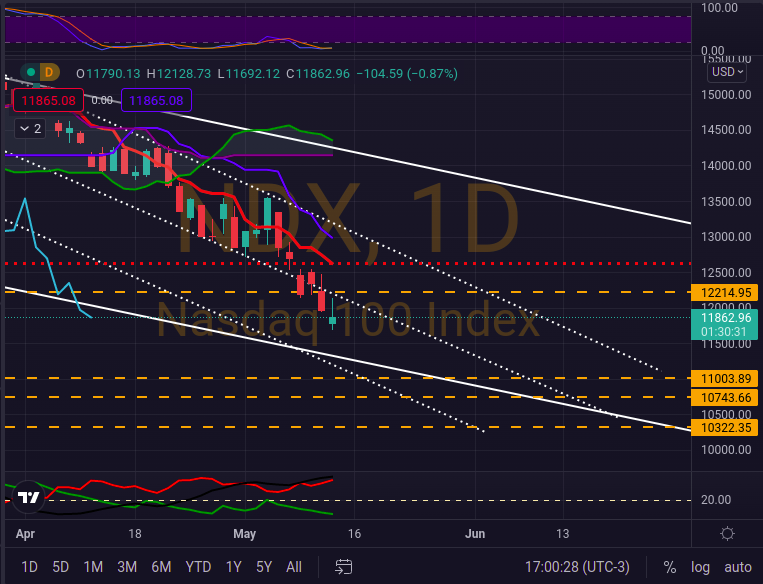Click the 12214.95 price level label
The height and width of the screenshot is (584, 763).
(725, 292)
